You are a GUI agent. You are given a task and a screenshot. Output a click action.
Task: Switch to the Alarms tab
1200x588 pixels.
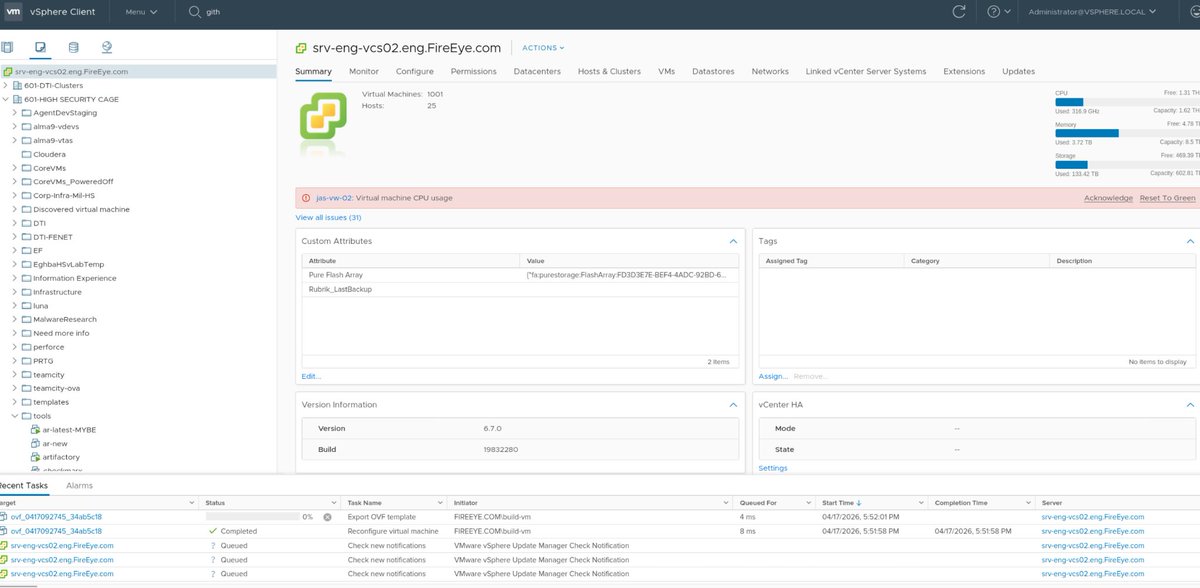79,485
